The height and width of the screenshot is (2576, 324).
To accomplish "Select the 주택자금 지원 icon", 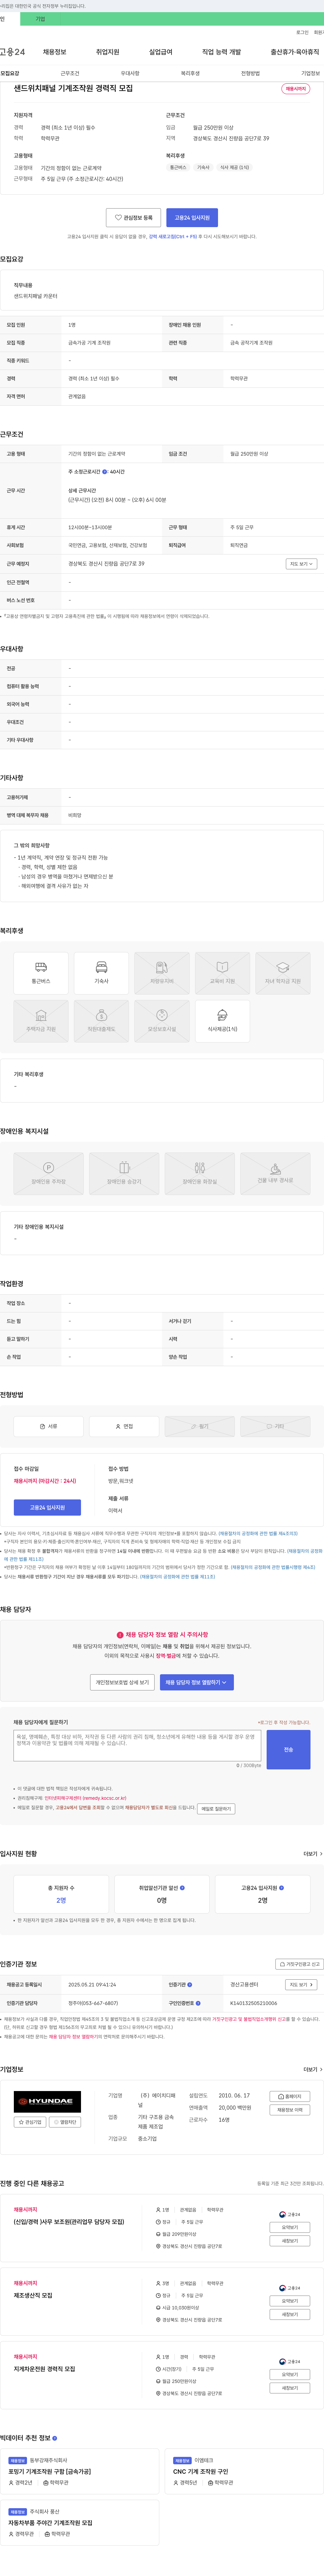I will (x=41, y=1021).
